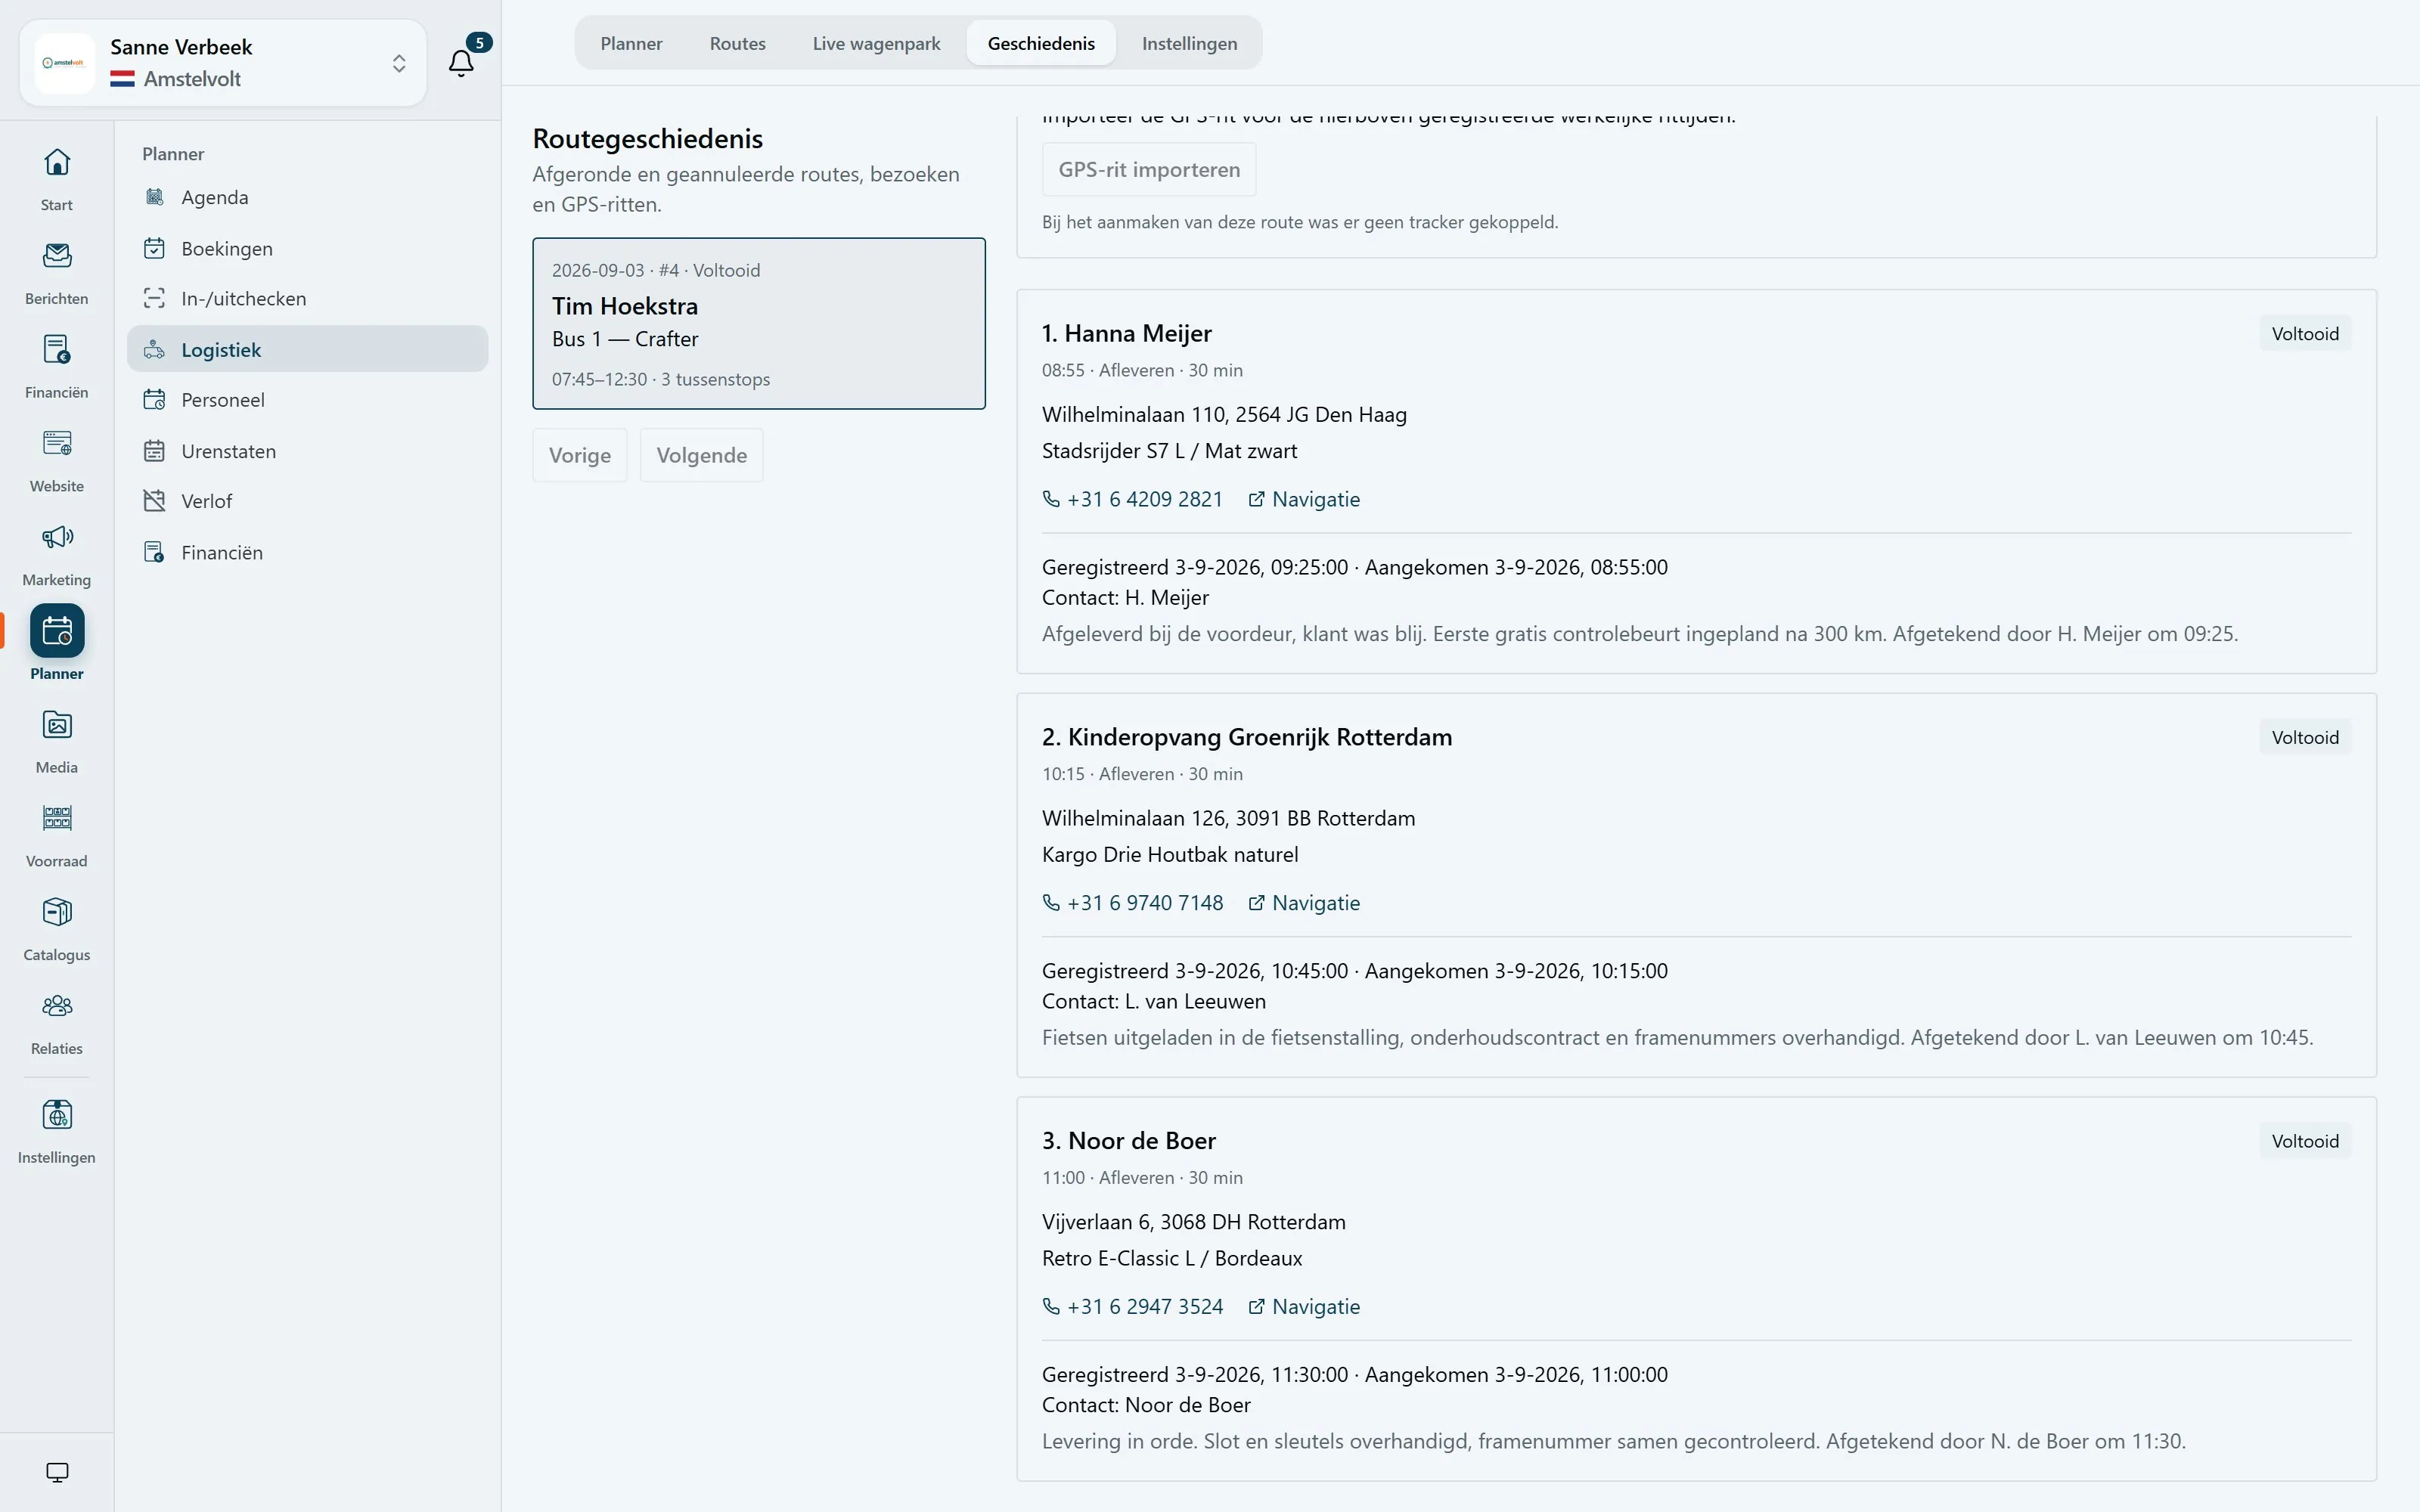Viewport: 2420px width, 1512px height.
Task: Open Navigatie for Hanna Meijer stop
Action: click(x=1304, y=499)
